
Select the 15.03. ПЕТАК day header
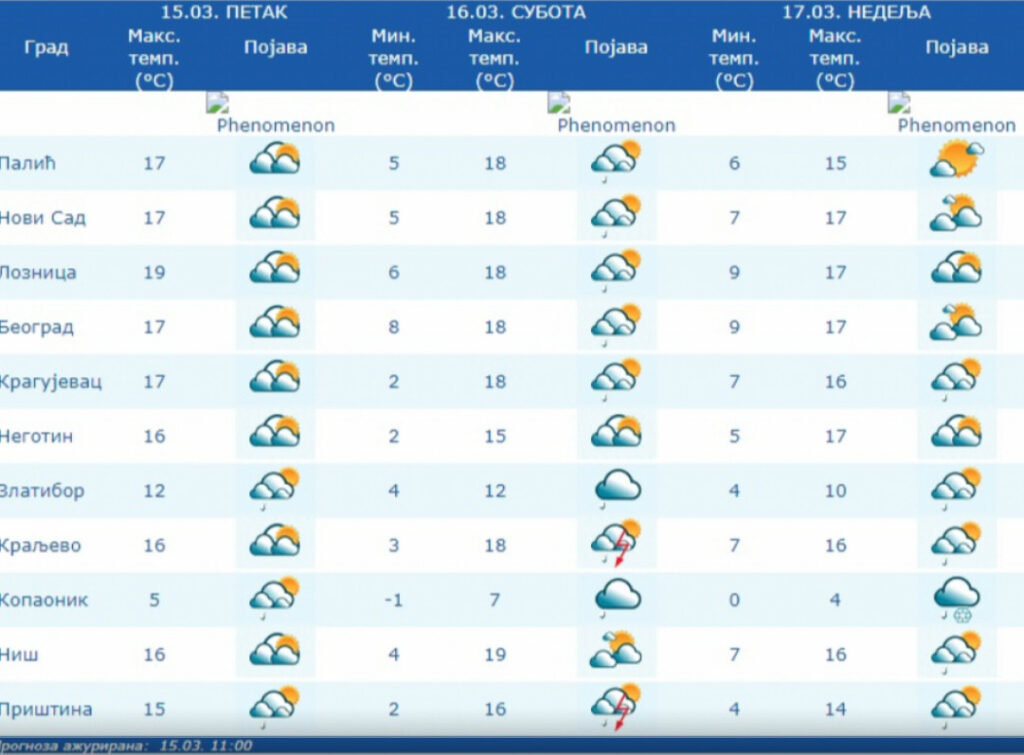(x=224, y=13)
